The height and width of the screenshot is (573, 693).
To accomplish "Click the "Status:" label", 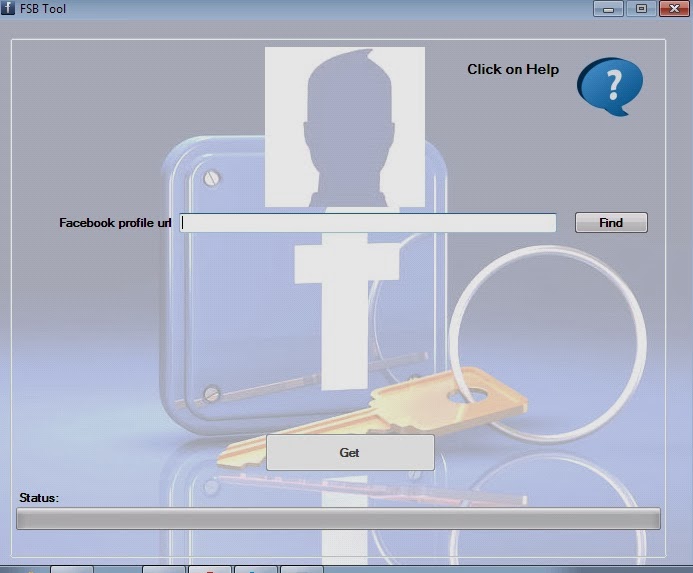I will pos(39,498).
